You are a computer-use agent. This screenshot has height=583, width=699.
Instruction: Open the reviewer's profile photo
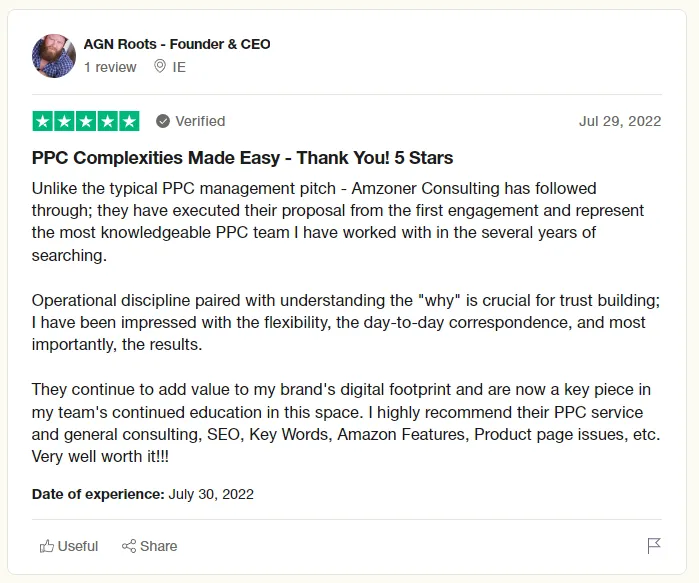pyautogui.click(x=54, y=56)
